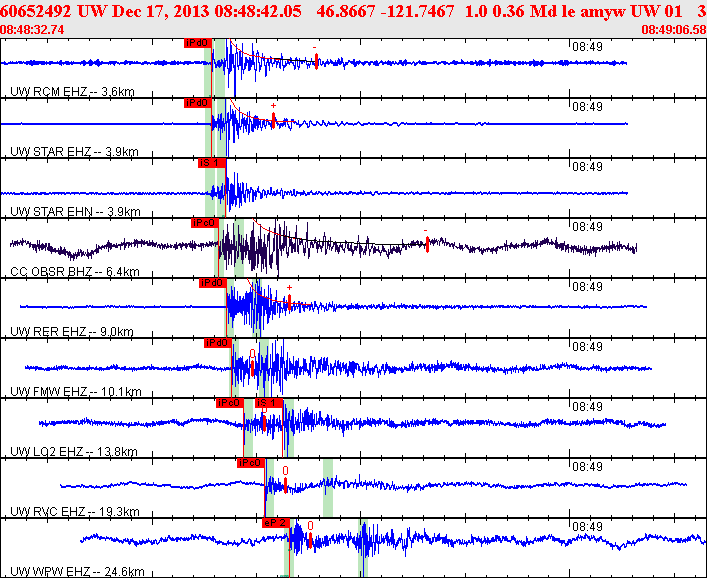This screenshot has width=707, height=578.
Task: Click the 08:49 time label on OBSR trace
Action: coord(587,226)
